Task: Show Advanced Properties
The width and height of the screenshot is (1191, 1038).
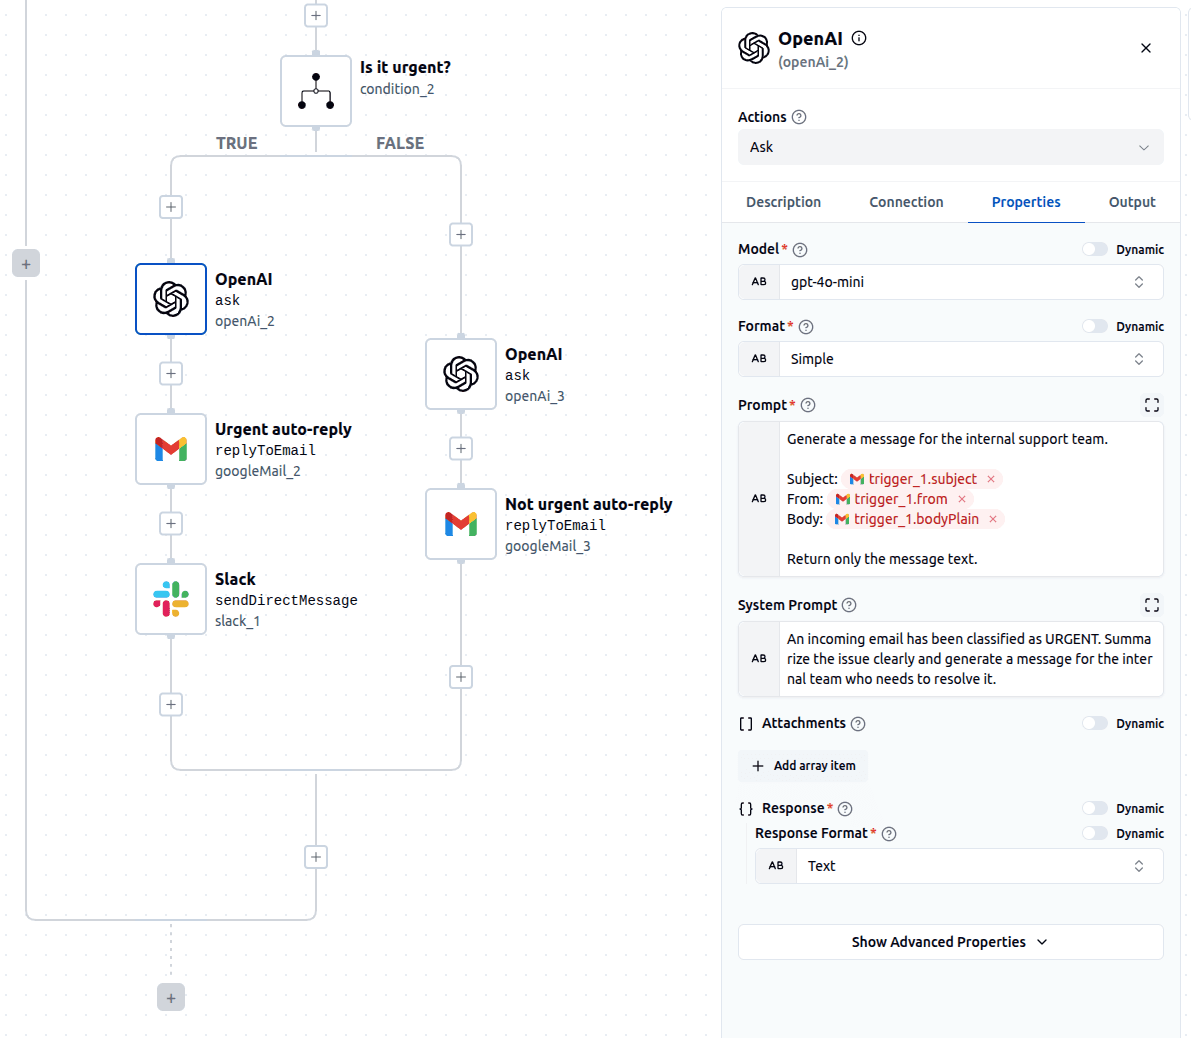Action: pos(950,942)
